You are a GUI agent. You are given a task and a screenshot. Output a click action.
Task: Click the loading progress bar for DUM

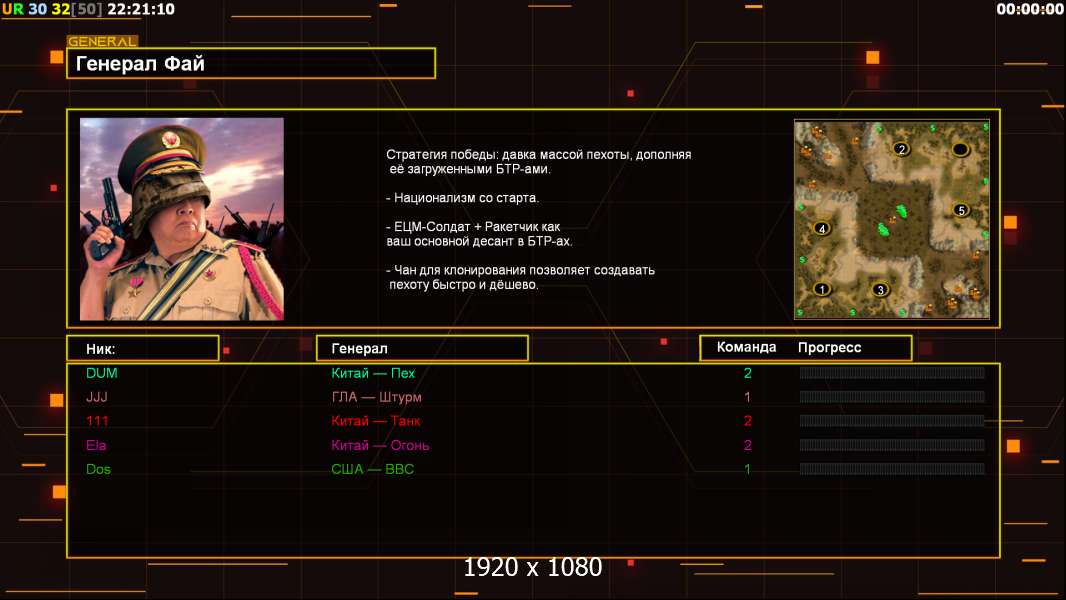point(892,372)
